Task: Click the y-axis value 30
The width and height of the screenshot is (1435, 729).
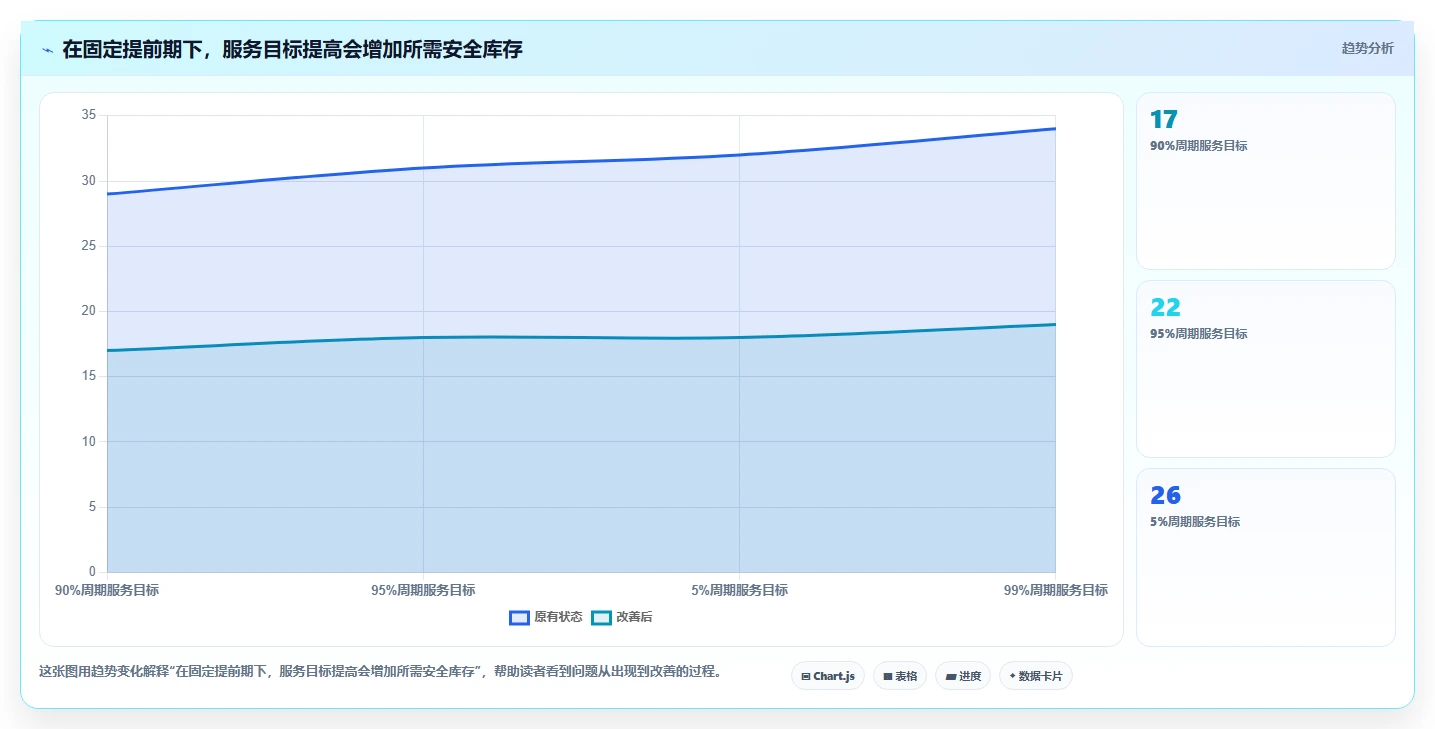Action: tap(88, 181)
